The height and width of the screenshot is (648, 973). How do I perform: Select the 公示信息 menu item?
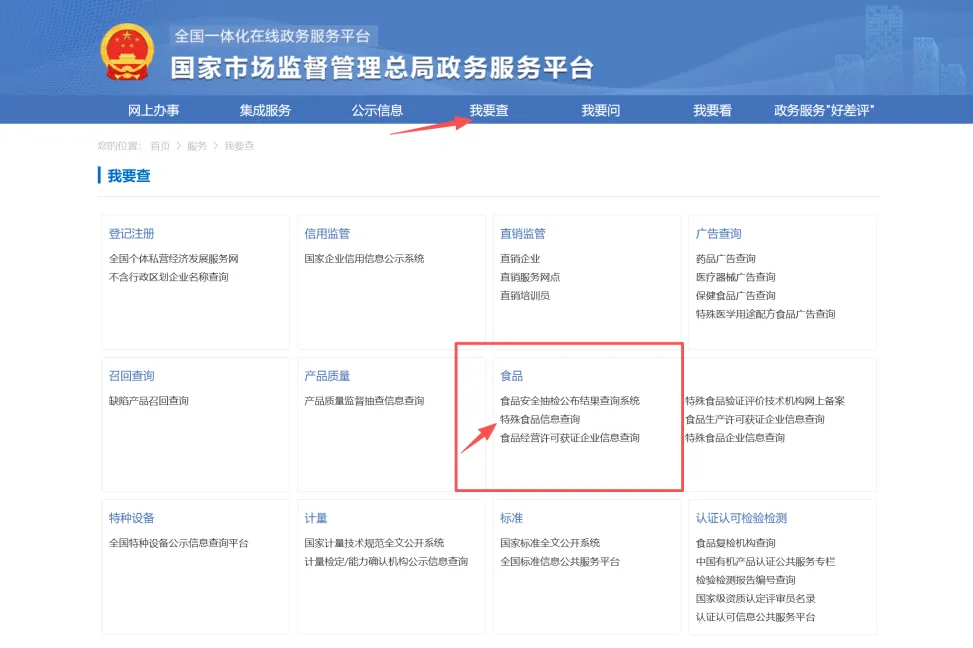[x=376, y=110]
